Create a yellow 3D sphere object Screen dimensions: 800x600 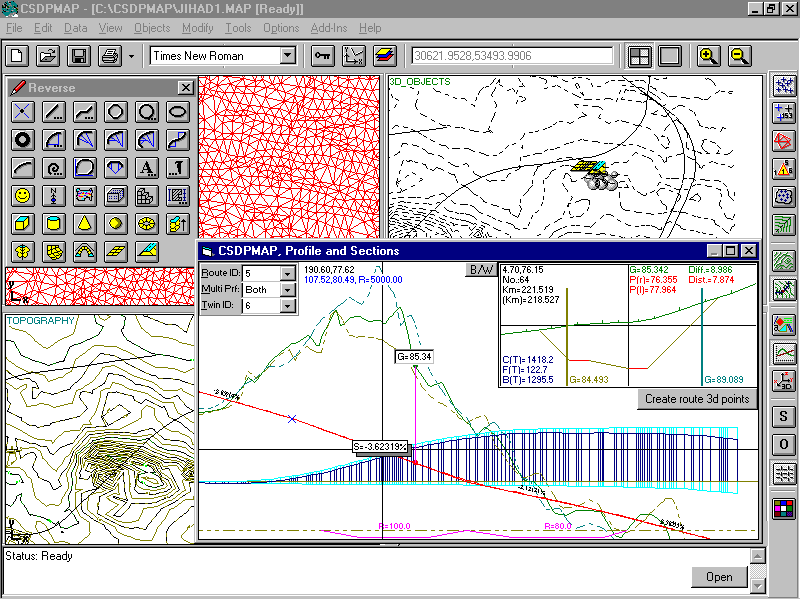pyautogui.click(x=116, y=223)
